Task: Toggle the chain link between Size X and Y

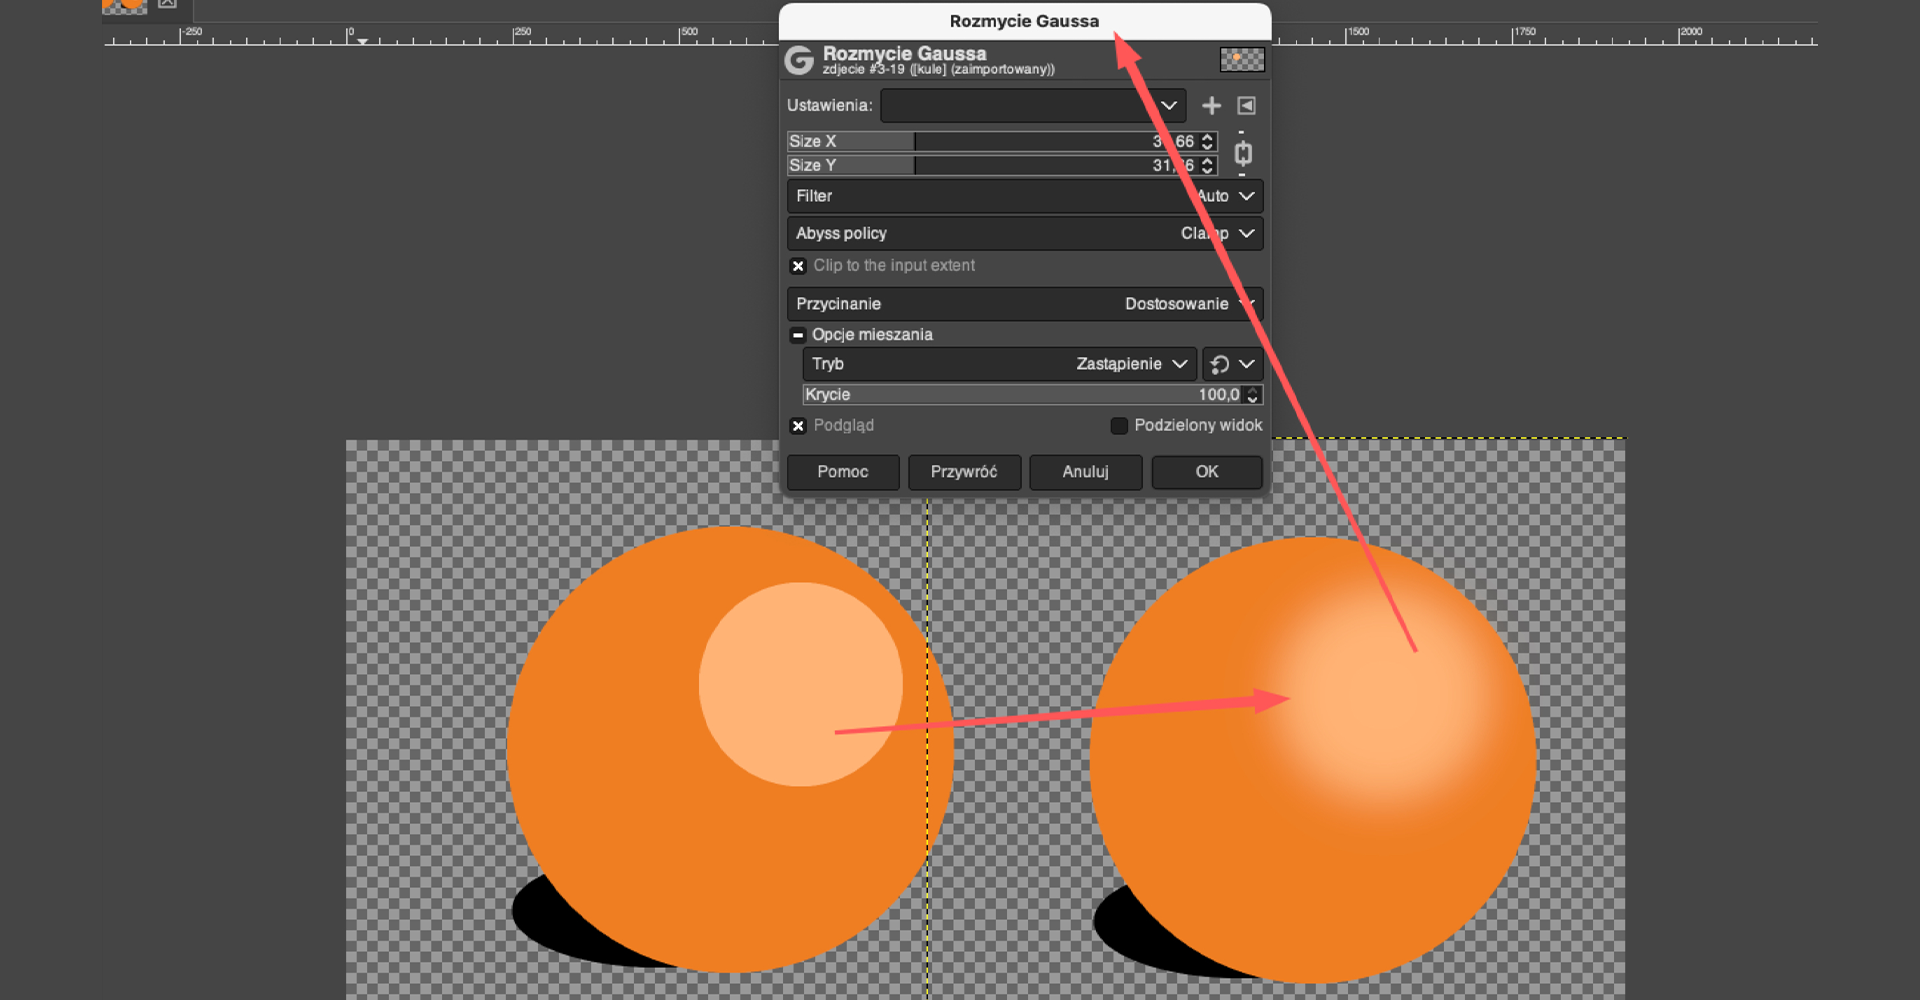Action: [1243, 153]
